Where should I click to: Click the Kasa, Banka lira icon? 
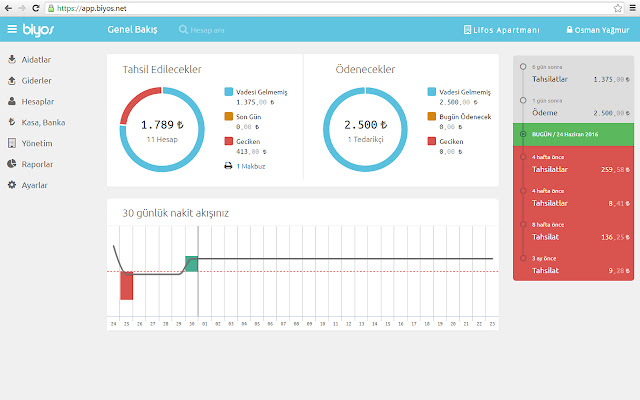[x=12, y=122]
